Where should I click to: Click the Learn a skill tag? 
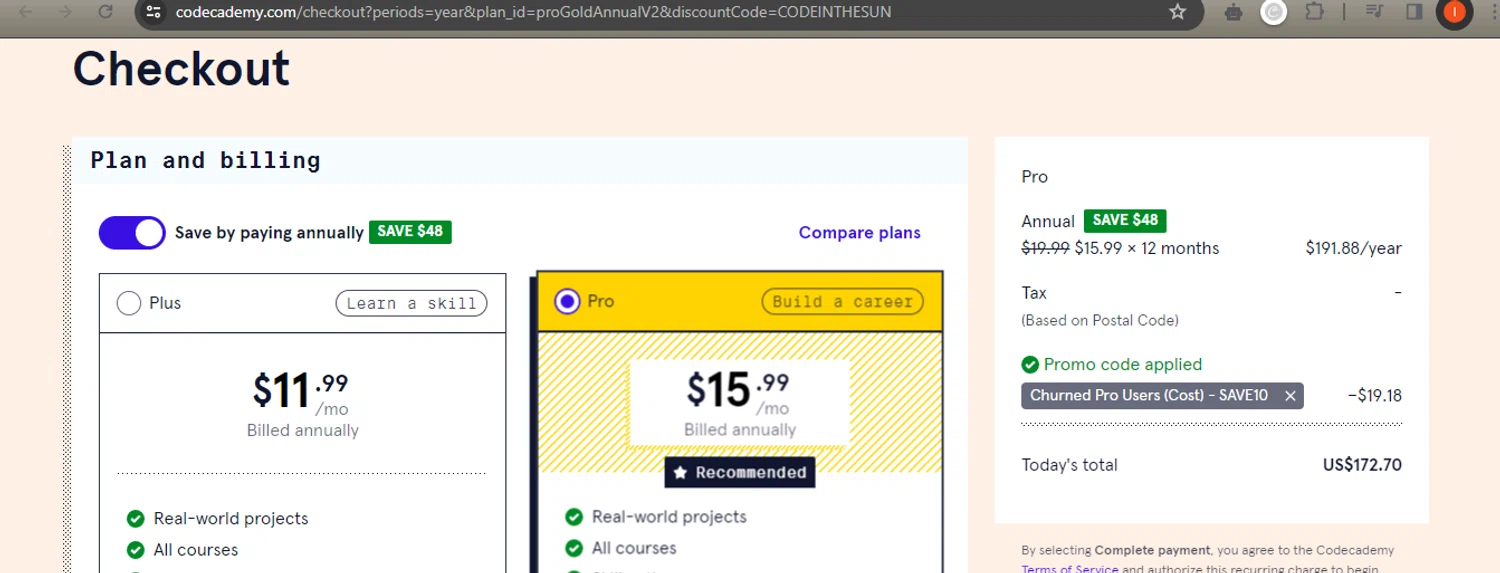411,303
